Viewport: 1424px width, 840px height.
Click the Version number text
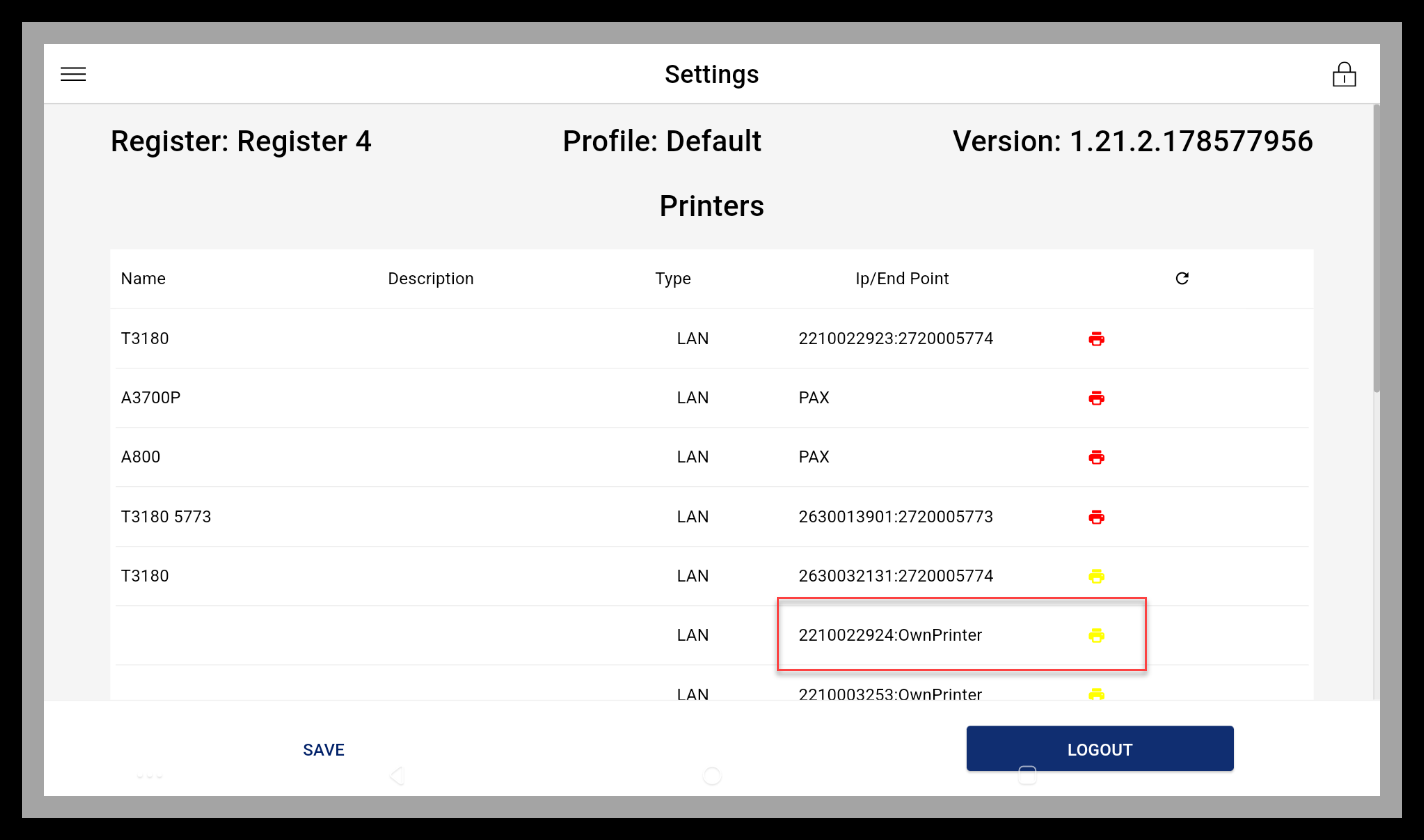click(x=1133, y=142)
